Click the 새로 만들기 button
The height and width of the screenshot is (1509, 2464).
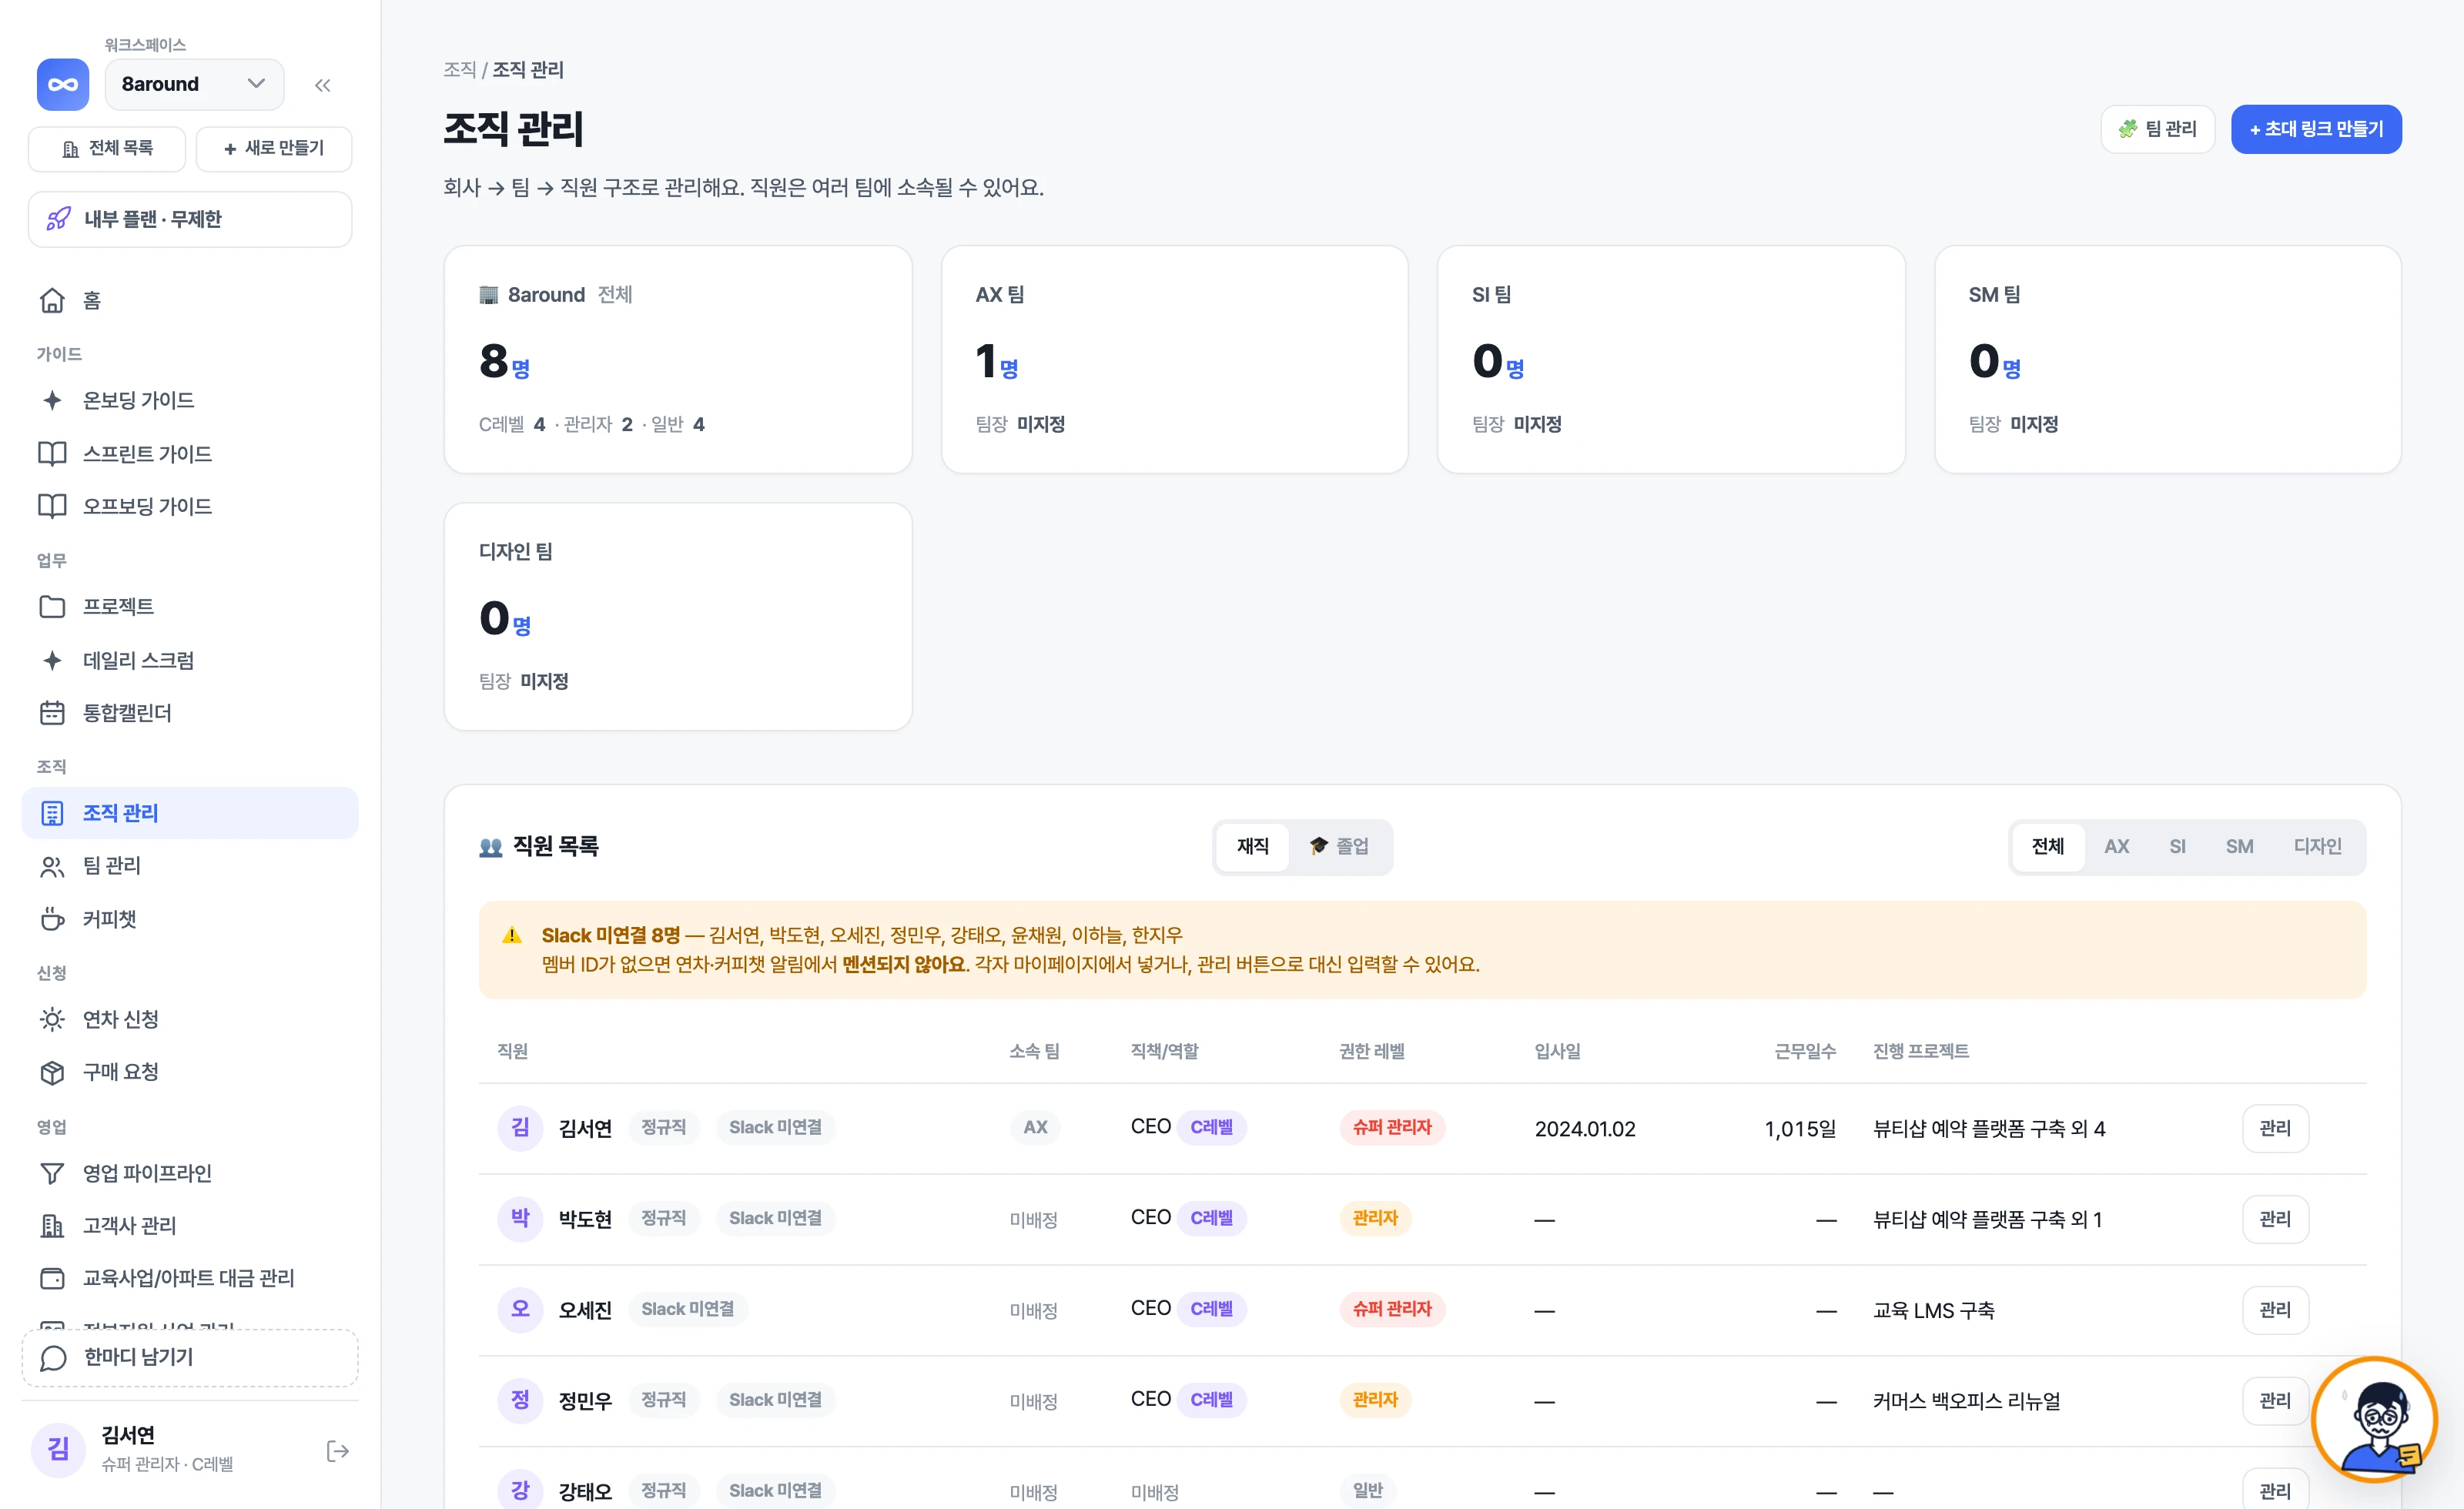(274, 148)
